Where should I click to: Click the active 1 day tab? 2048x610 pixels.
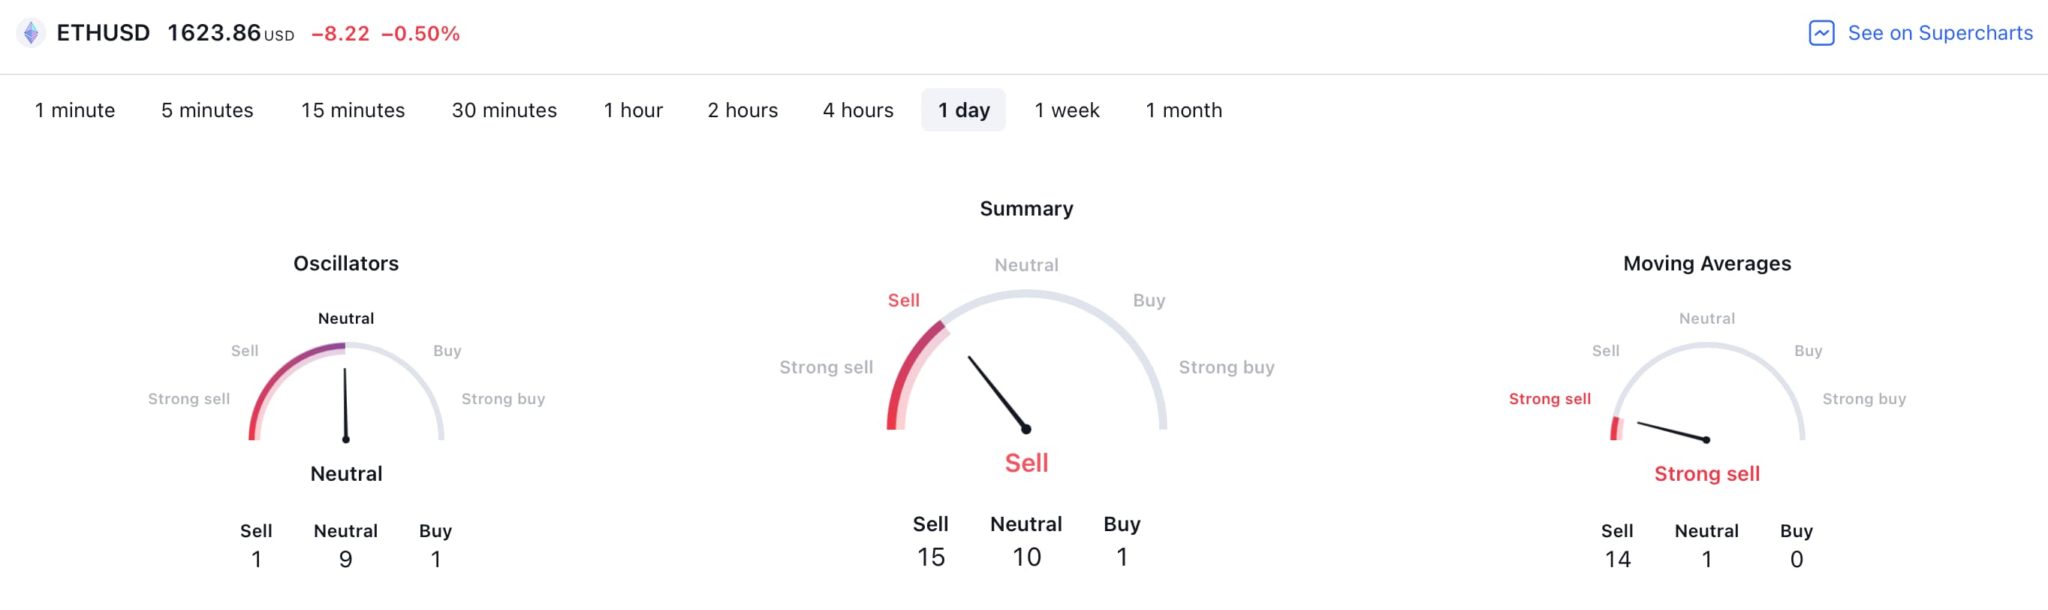(963, 110)
